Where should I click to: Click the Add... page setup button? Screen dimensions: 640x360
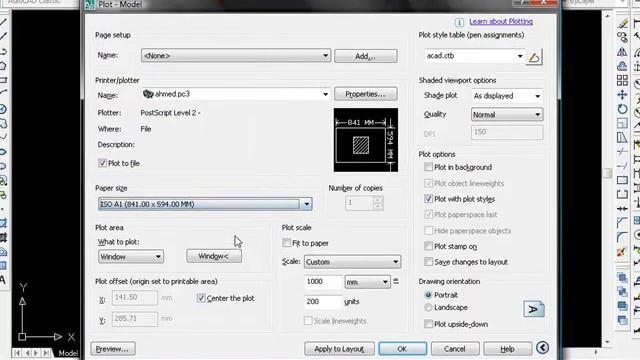pos(365,56)
